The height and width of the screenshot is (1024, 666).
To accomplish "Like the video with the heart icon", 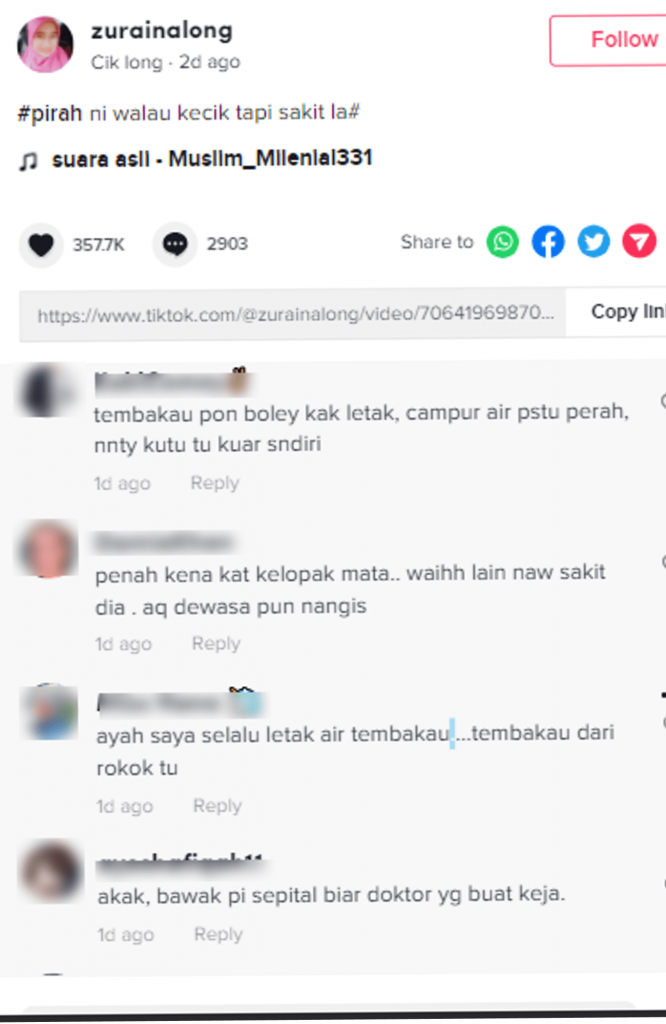I will pyautogui.click(x=40, y=245).
